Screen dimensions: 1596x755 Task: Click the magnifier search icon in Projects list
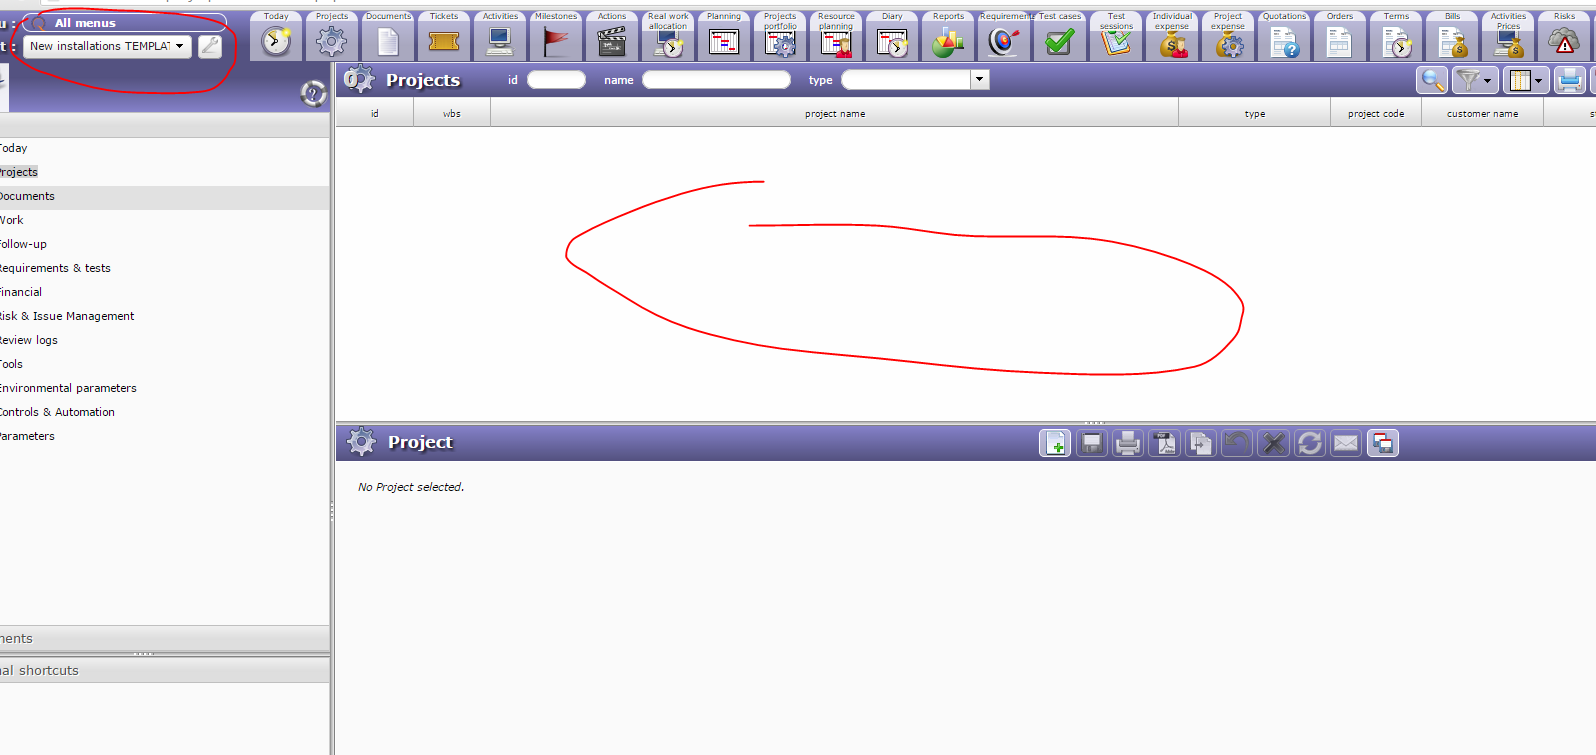click(x=1433, y=80)
